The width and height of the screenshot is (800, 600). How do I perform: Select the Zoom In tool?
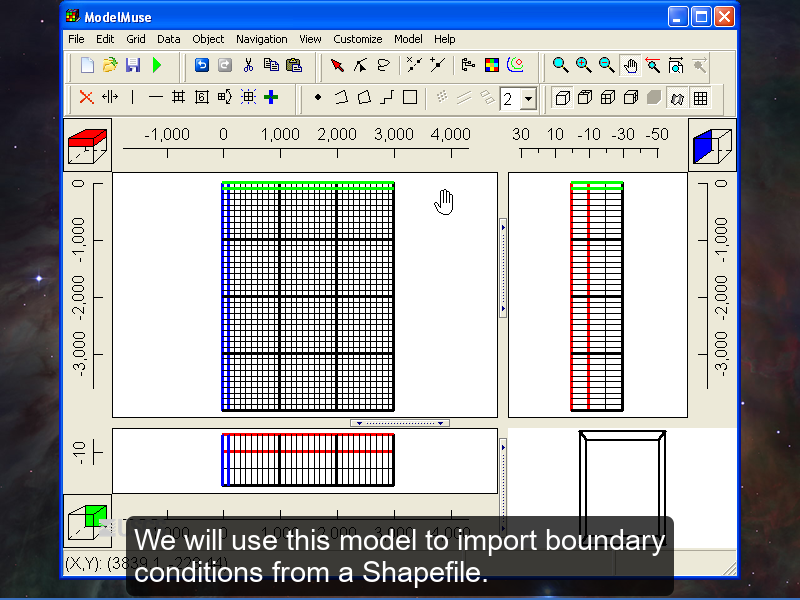[x=583, y=65]
